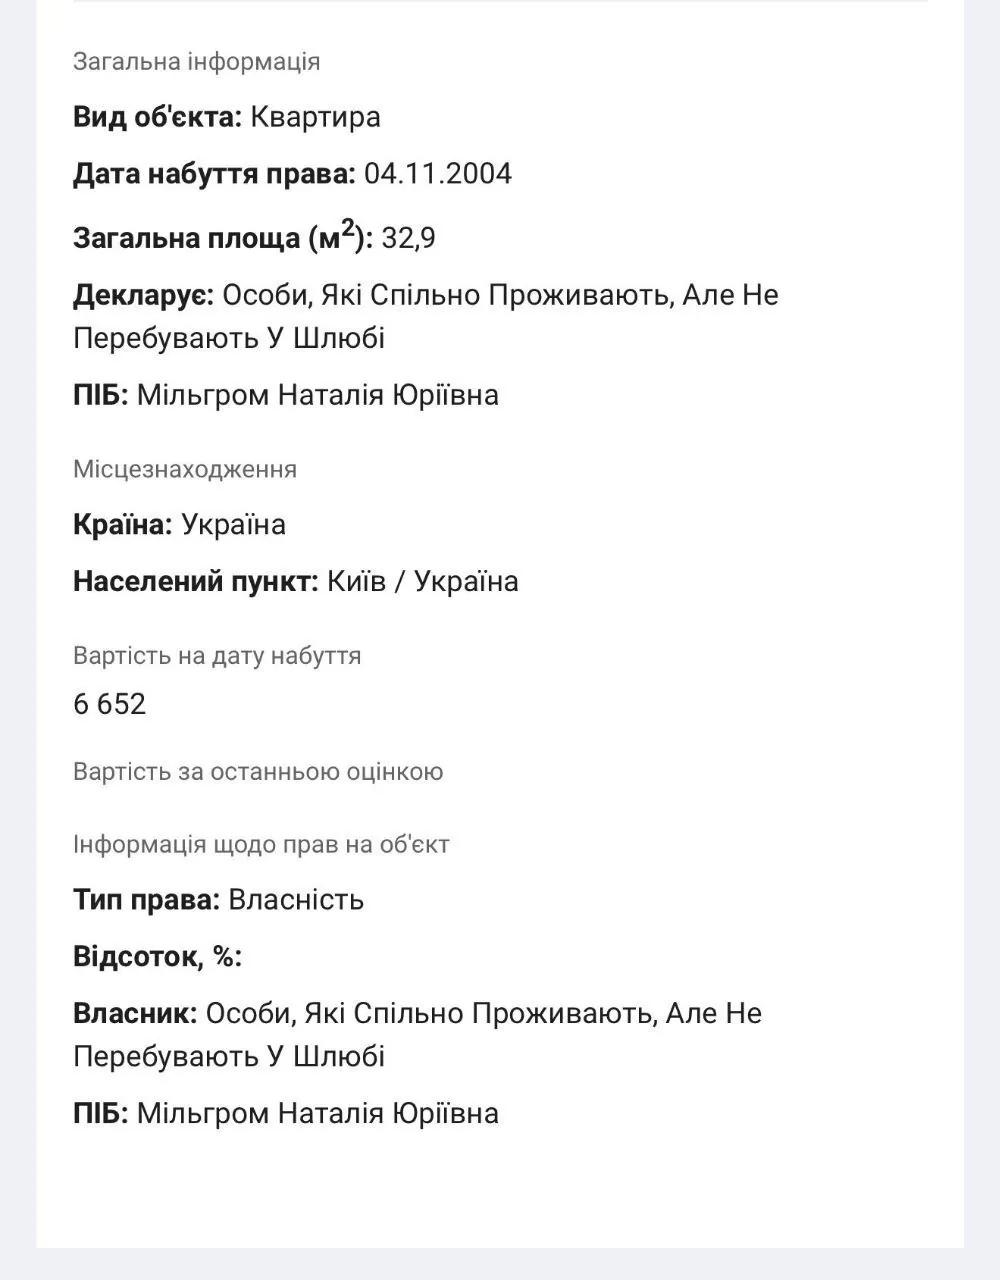
Task: Click the acquisition date 04.11.2004
Action: click(x=438, y=174)
